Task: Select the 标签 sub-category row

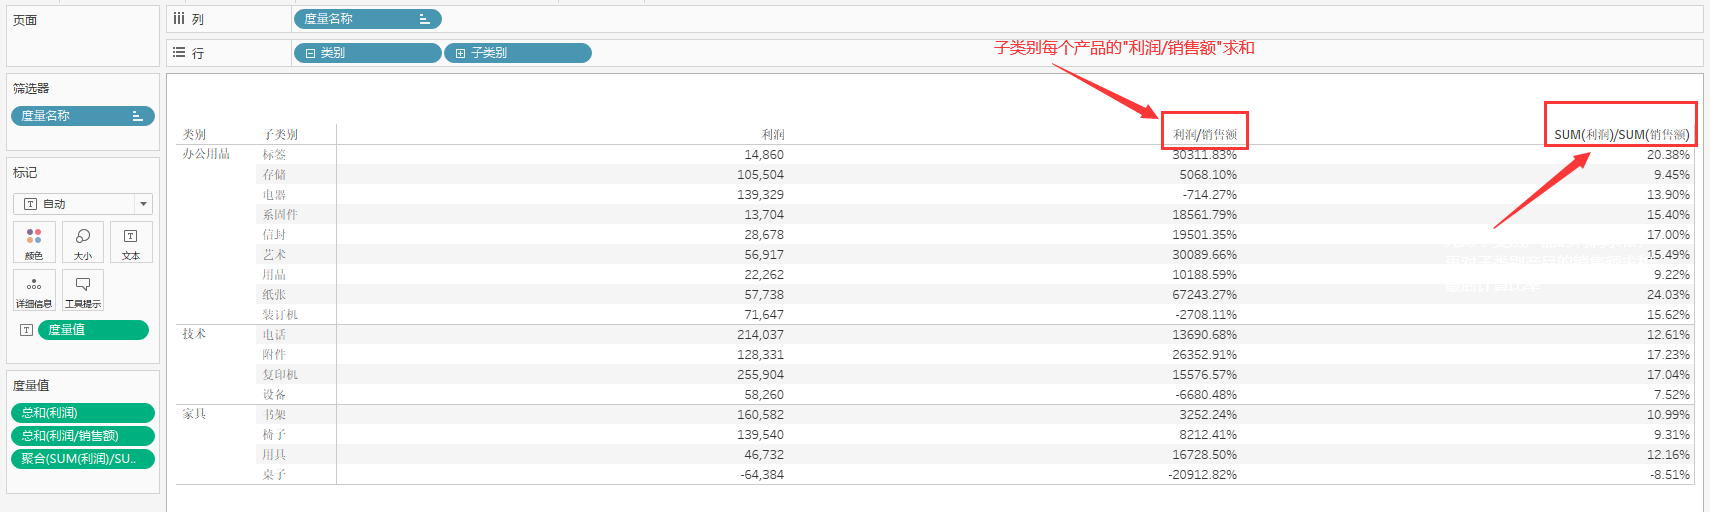Action: 274,155
